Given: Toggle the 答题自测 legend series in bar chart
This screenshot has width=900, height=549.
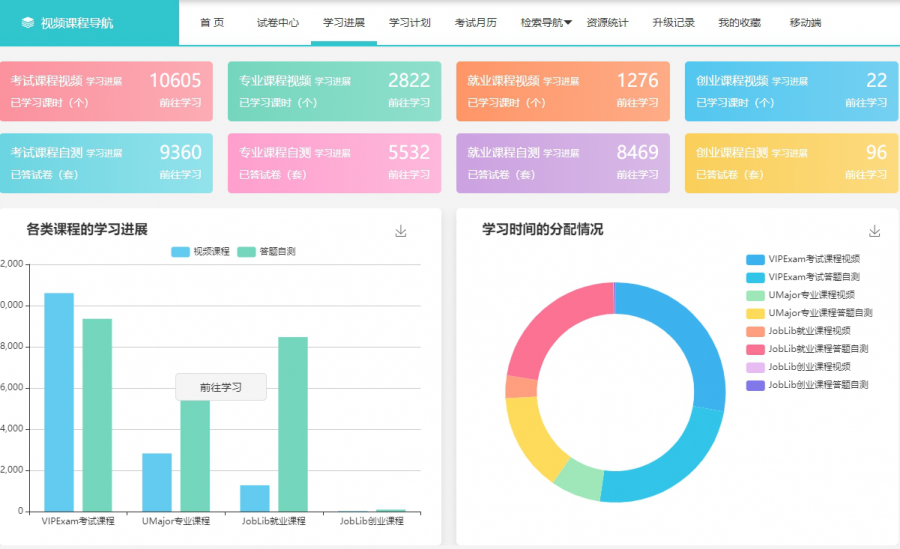Looking at the screenshot, I should (x=267, y=252).
